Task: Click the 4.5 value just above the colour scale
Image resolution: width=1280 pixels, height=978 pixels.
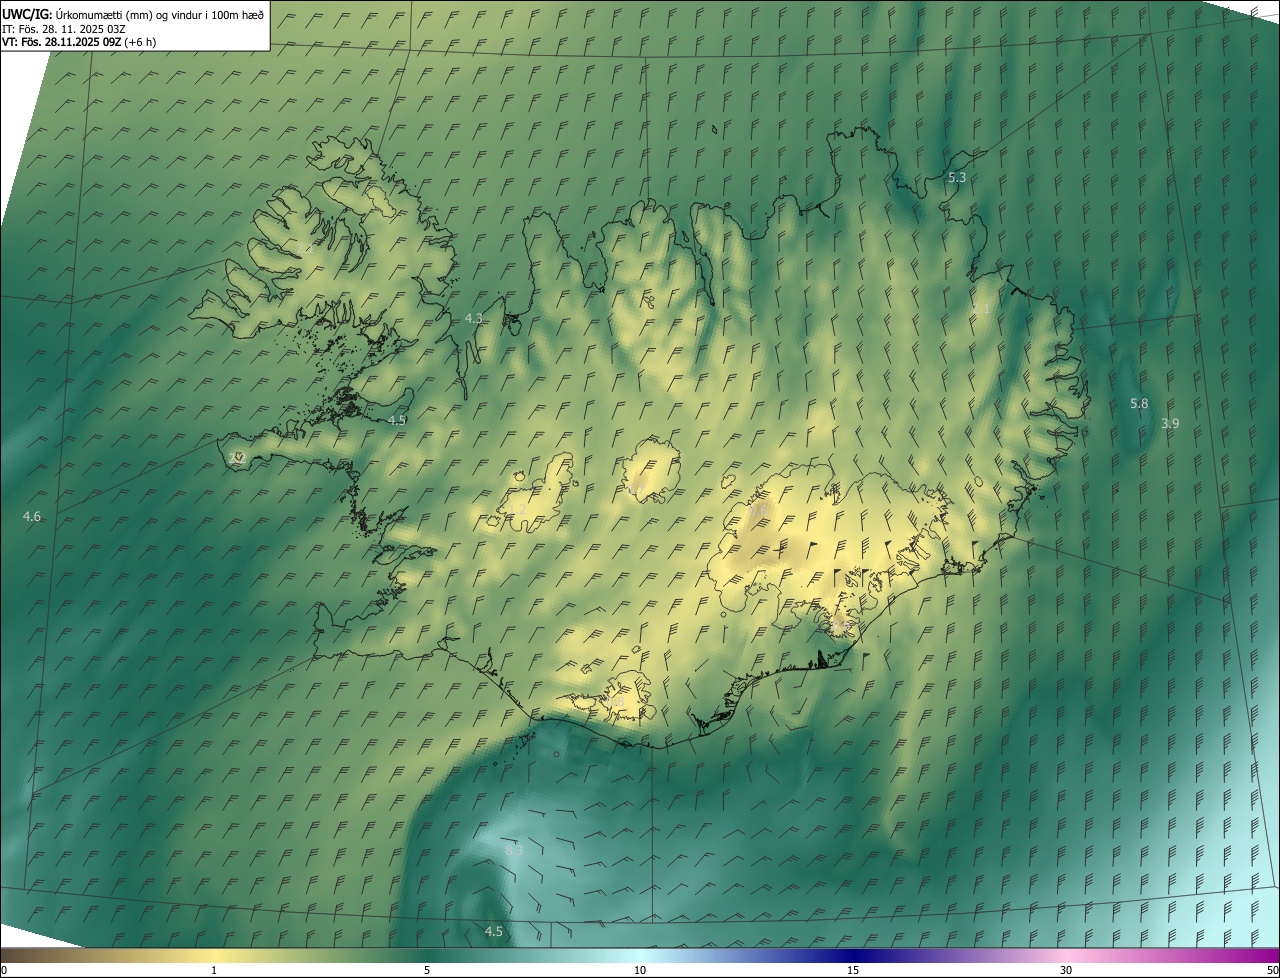Action: (494, 932)
